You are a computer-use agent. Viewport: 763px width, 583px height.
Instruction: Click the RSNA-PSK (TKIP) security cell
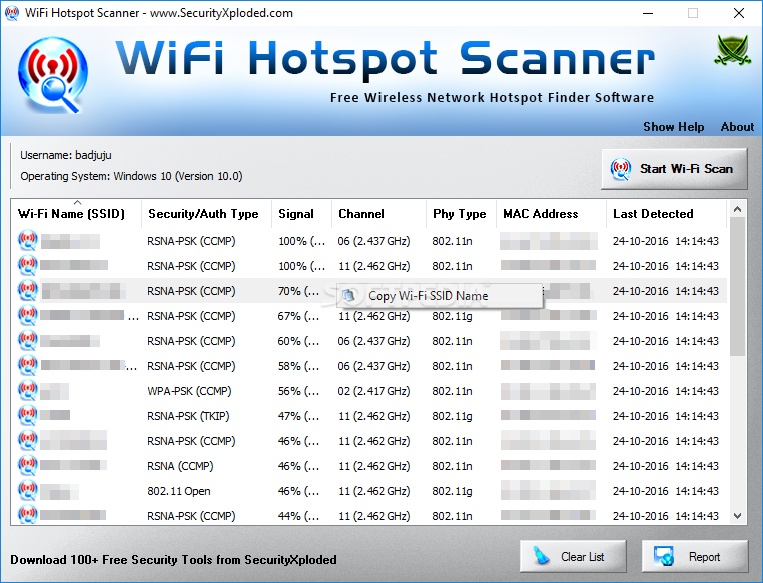click(188, 416)
